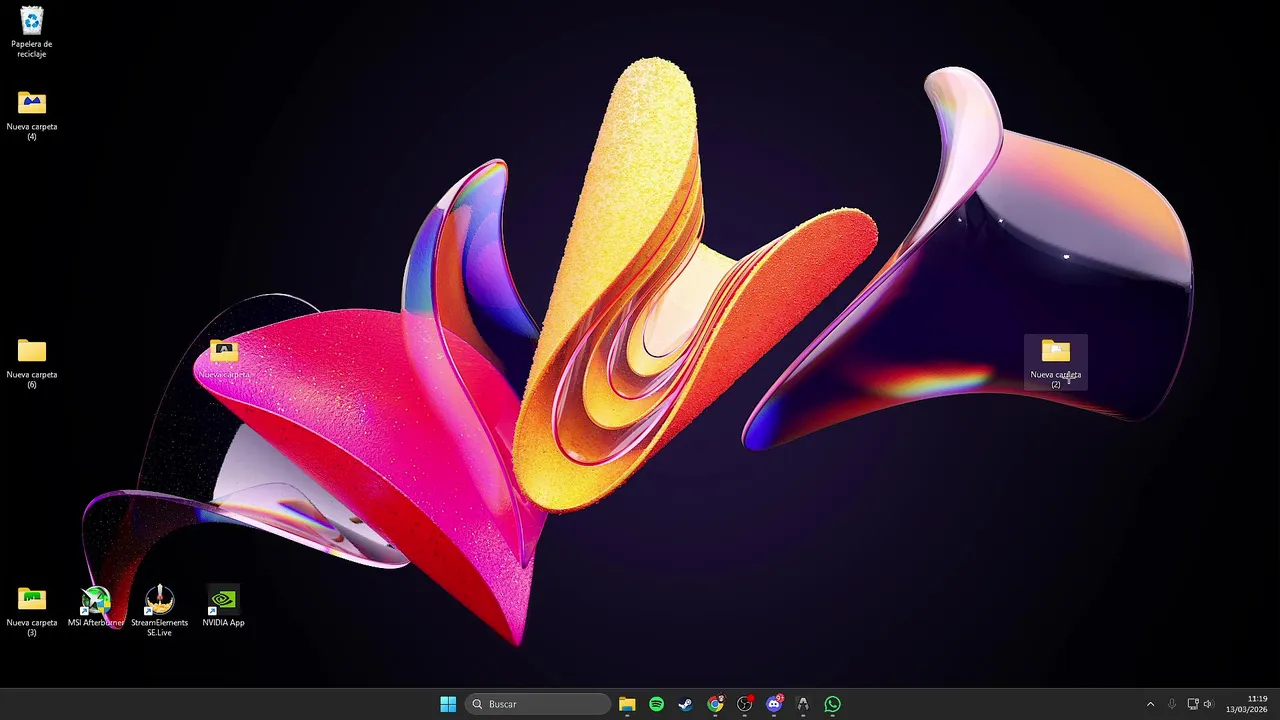This screenshot has width=1280, height=720.
Task: Select the StreamElements SE.Live shortcut
Action: (160, 611)
